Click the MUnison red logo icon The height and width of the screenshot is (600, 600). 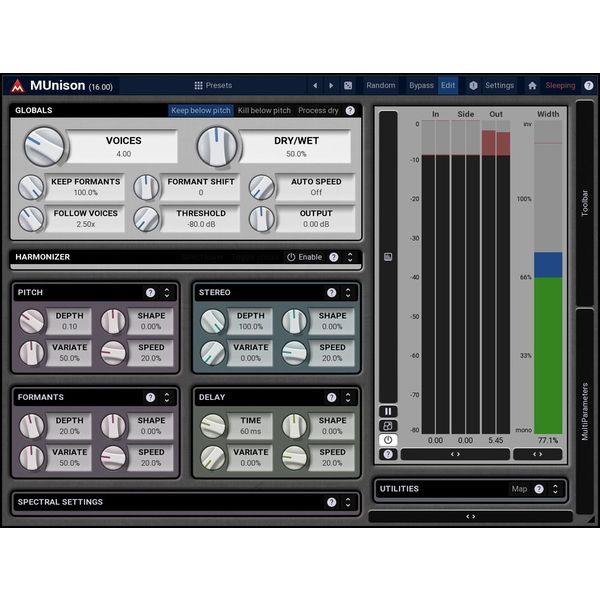coord(17,86)
